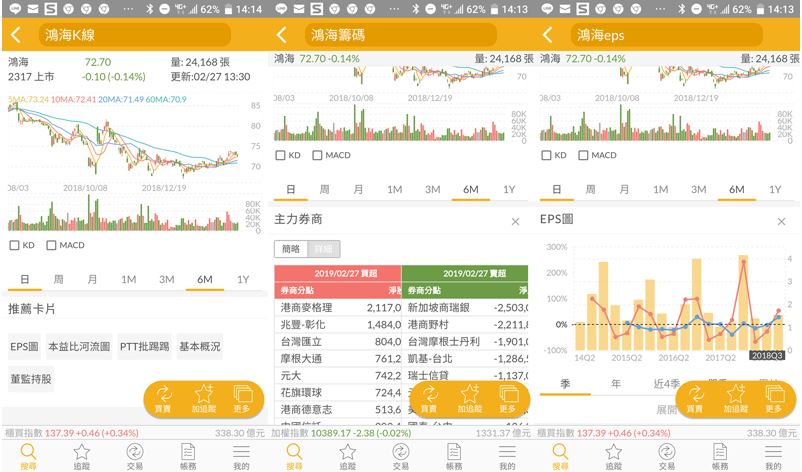This screenshot has height=472, width=802.
Task: Tap 加追蹤 star icon on the K線 screen
Action: pyautogui.click(x=204, y=399)
